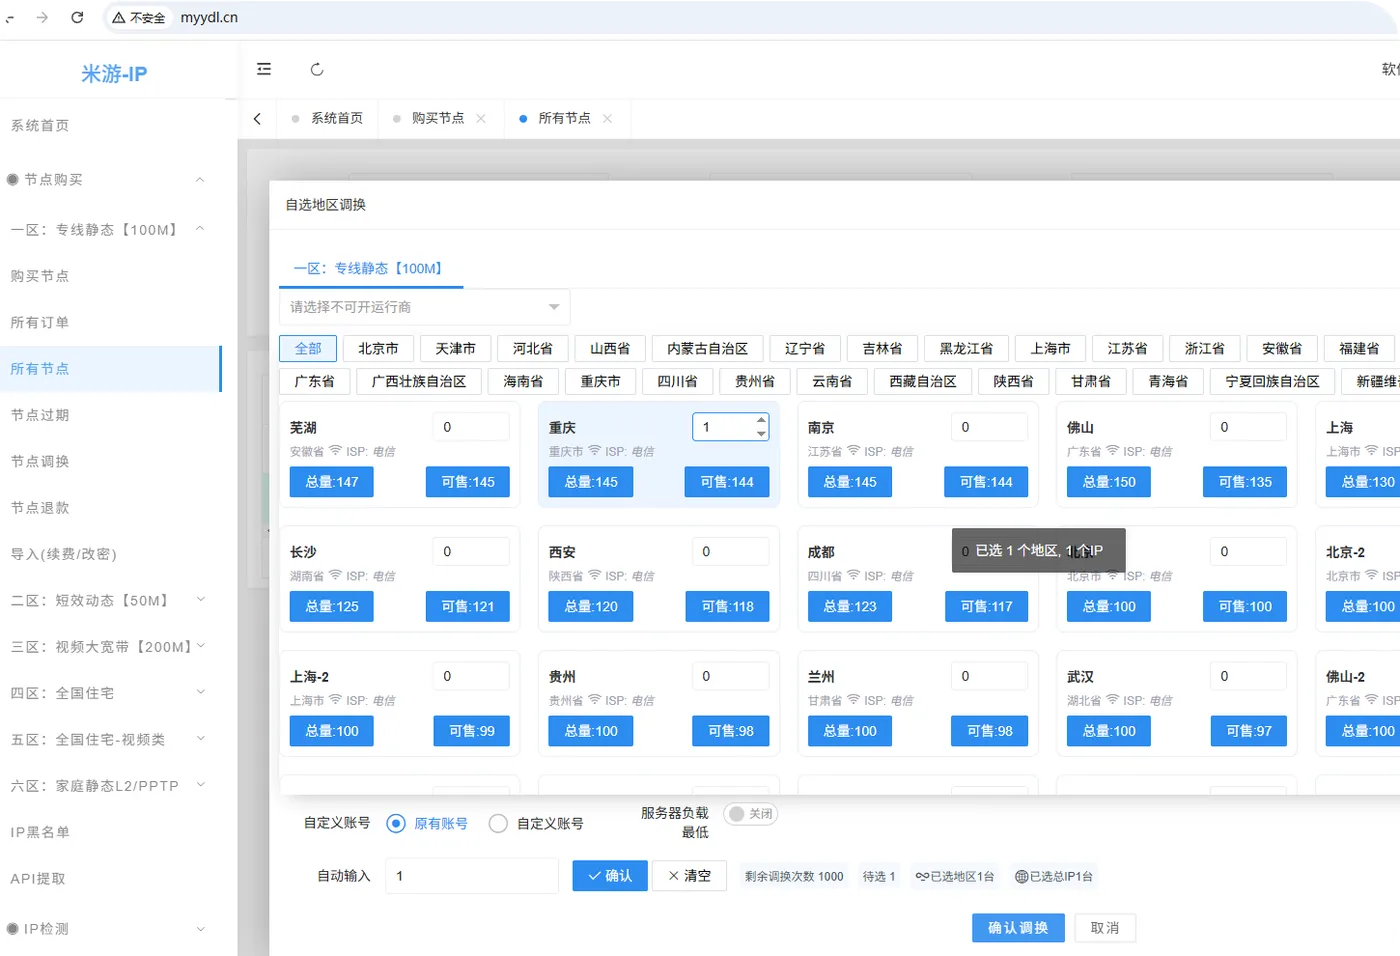Screen dimensions: 1400x956
Task: Toggle the 服务器负载最低 switch
Action: click(x=751, y=814)
